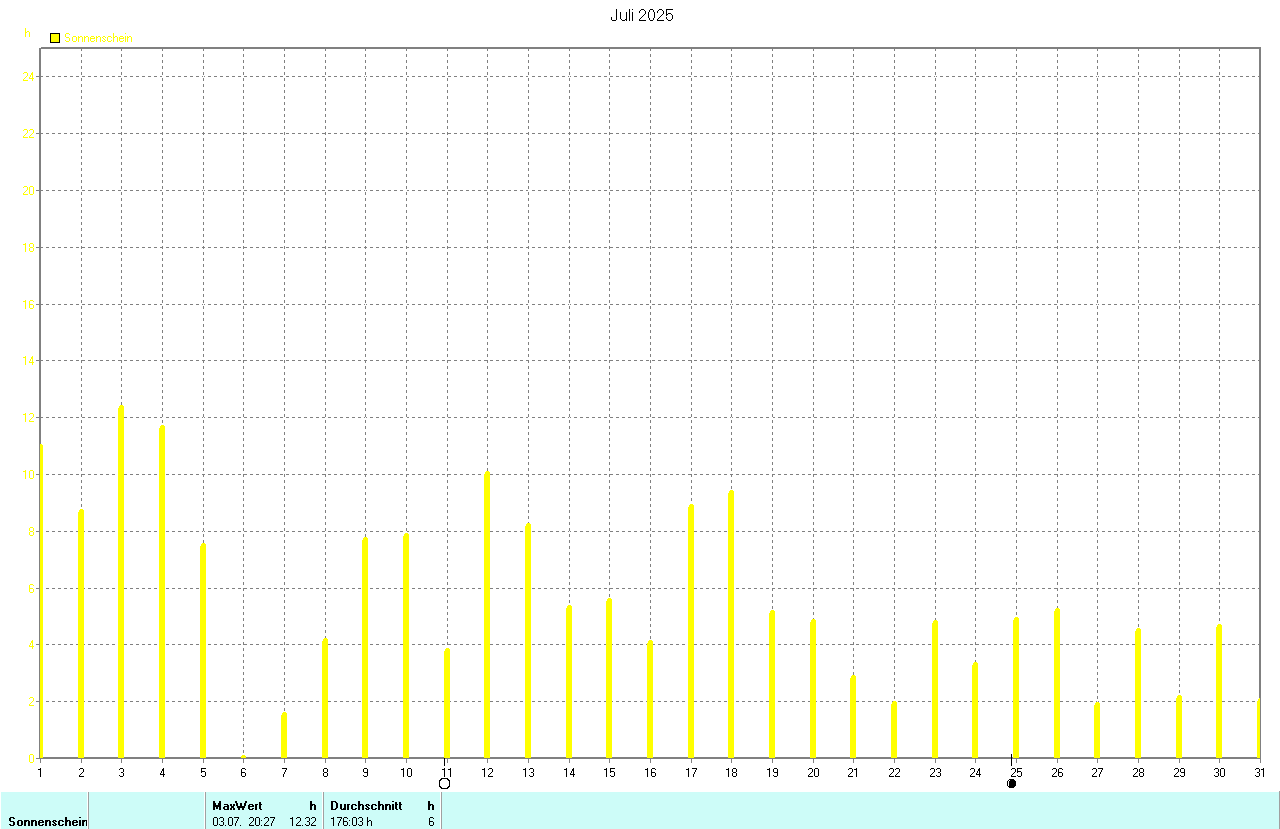Viewport: 1280px width, 829px height.
Task: Click the new moon symbol below day 25
Action: [1011, 783]
